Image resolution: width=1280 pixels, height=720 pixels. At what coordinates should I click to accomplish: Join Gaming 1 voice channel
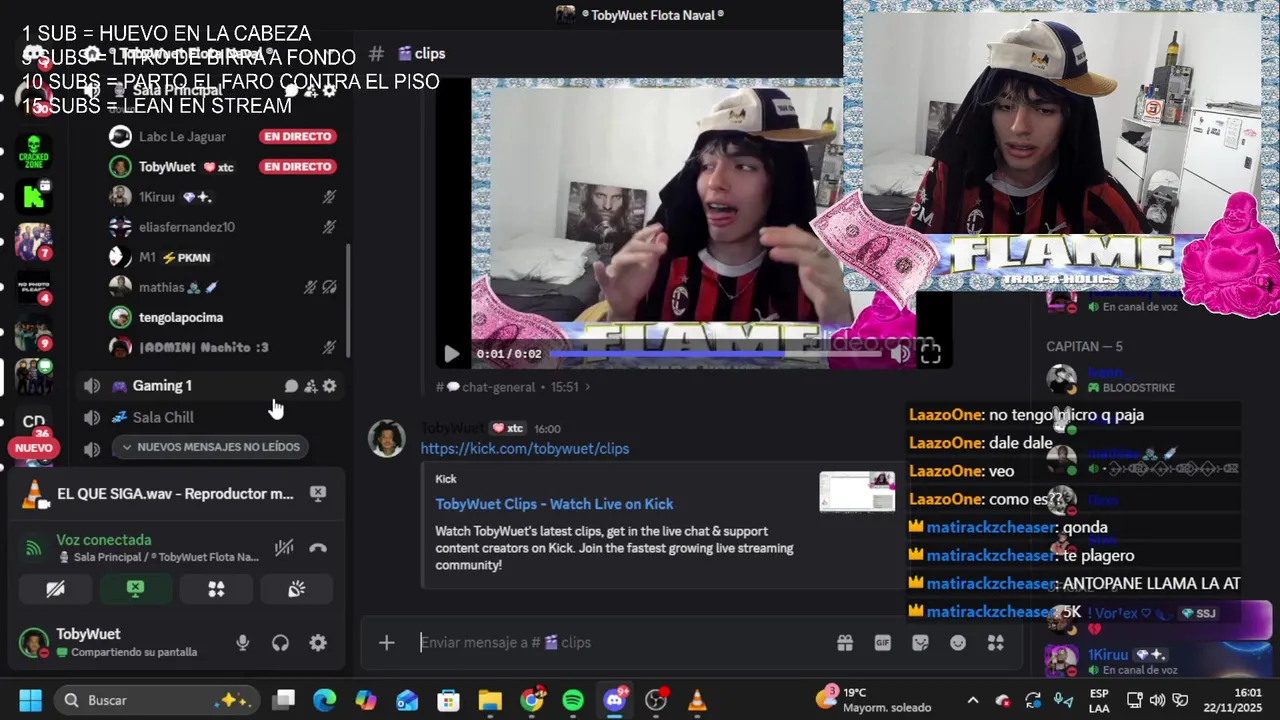(162, 386)
